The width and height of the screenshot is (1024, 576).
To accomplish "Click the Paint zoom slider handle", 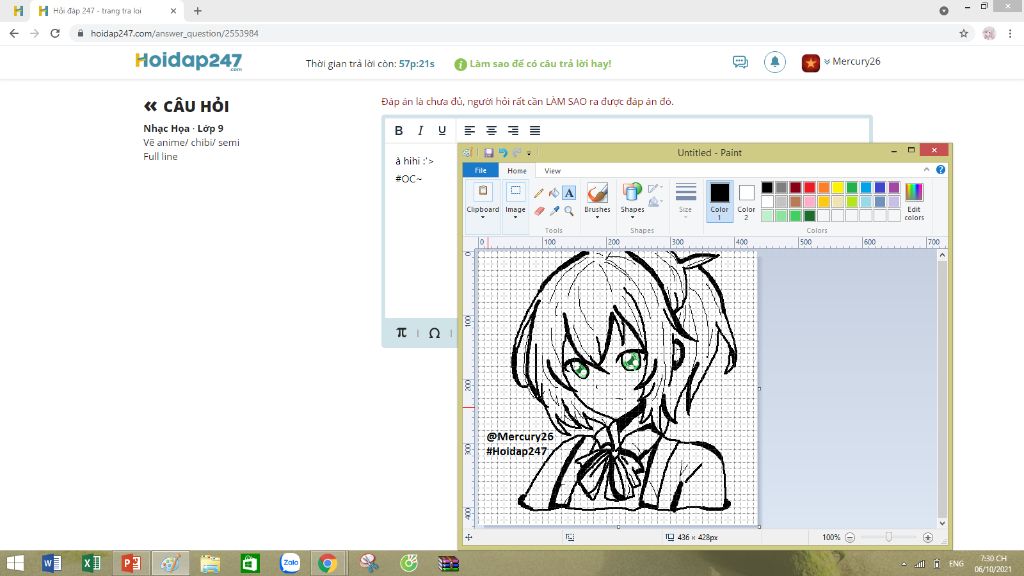I will point(889,537).
